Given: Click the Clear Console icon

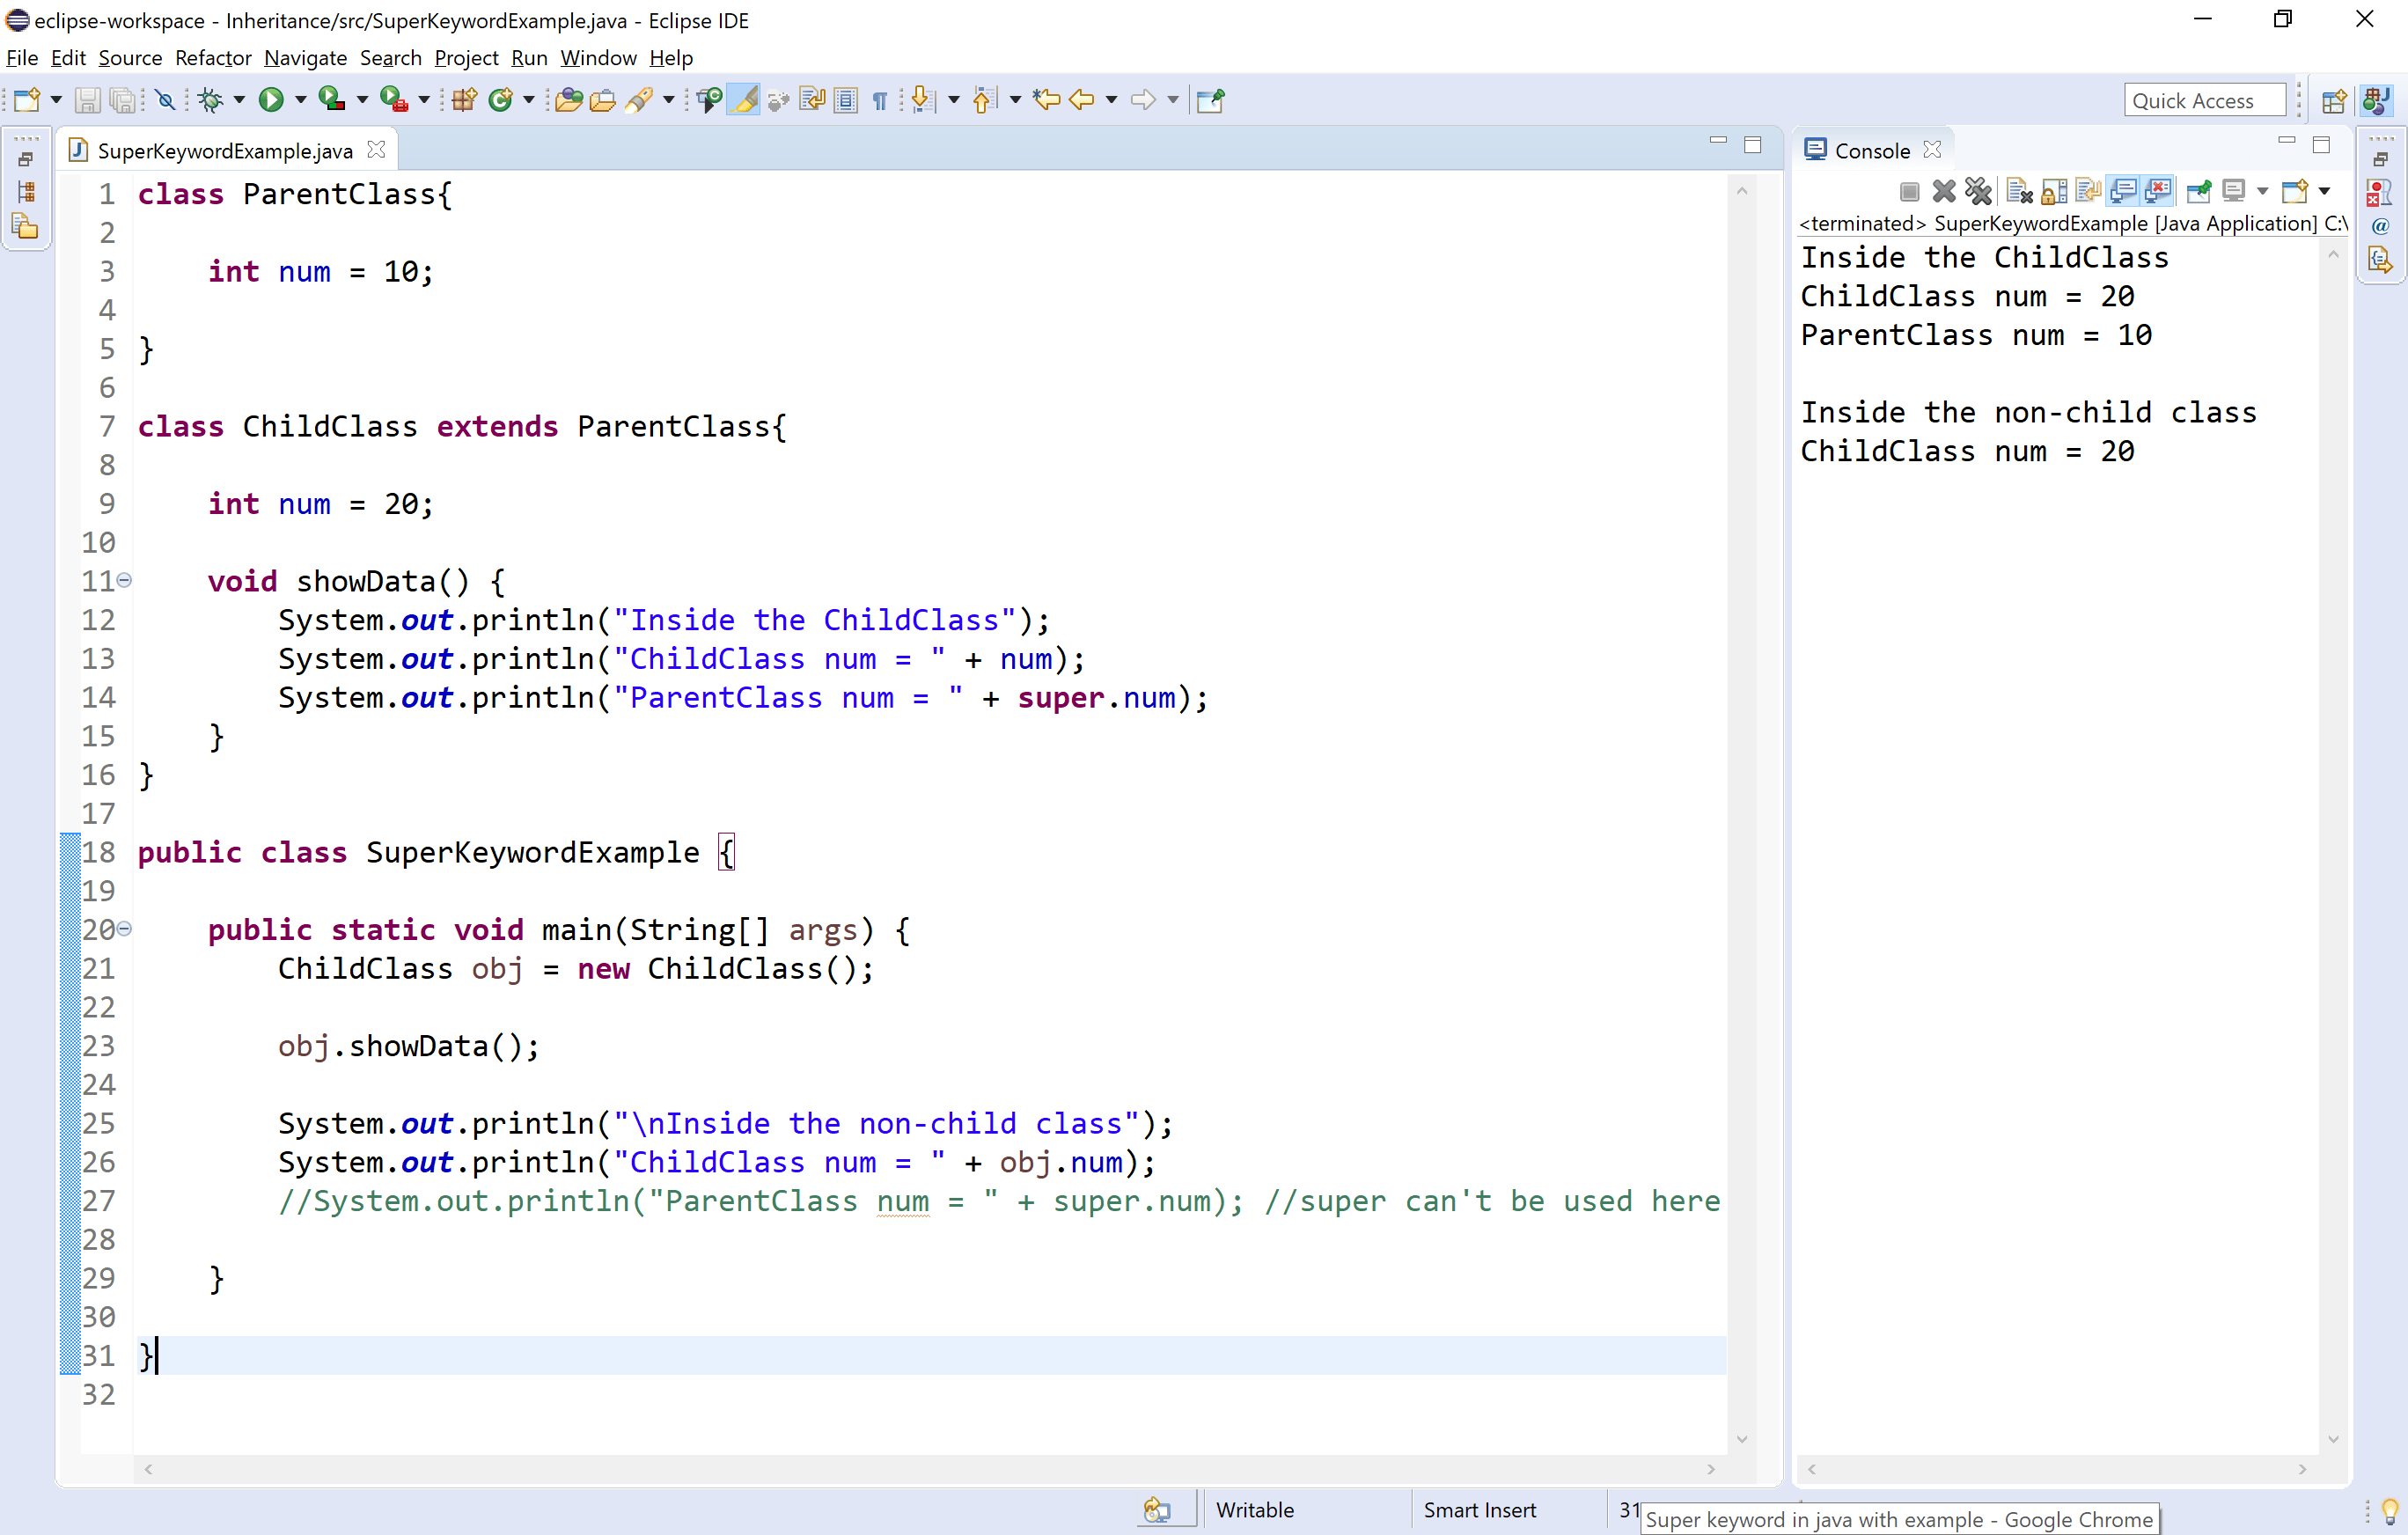Looking at the screenshot, I should [x=2019, y=191].
